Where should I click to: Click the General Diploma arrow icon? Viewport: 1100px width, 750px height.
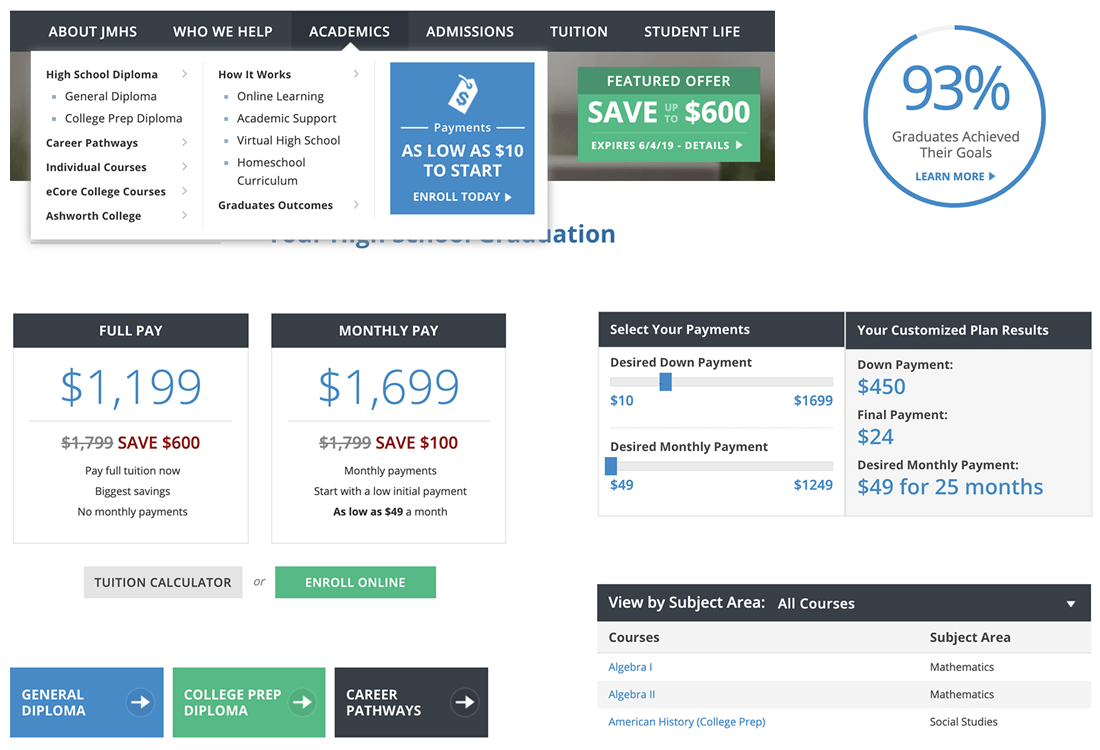140,702
